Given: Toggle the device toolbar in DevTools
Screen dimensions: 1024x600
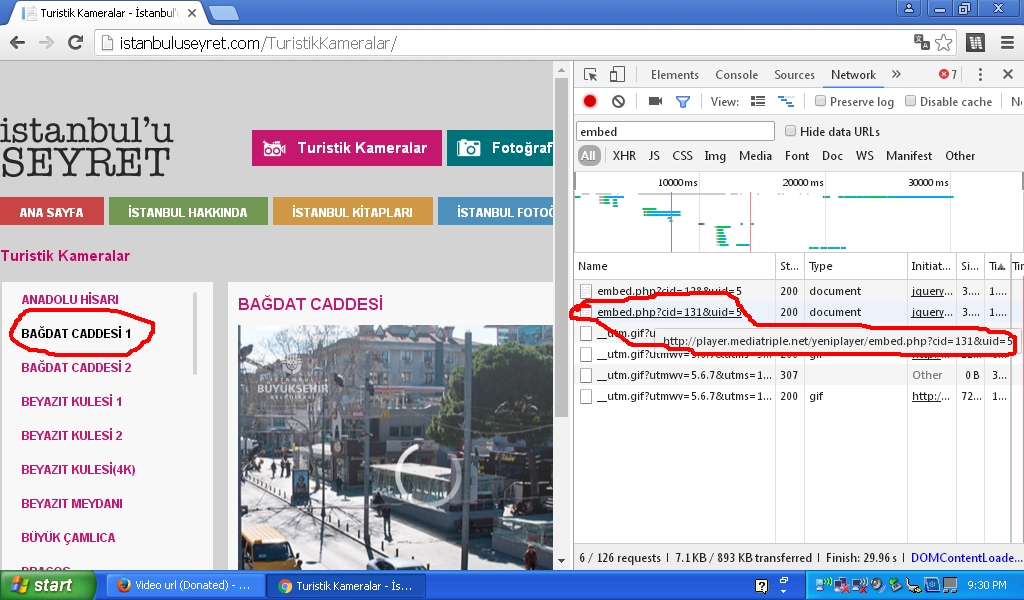Looking at the screenshot, I should [616, 74].
